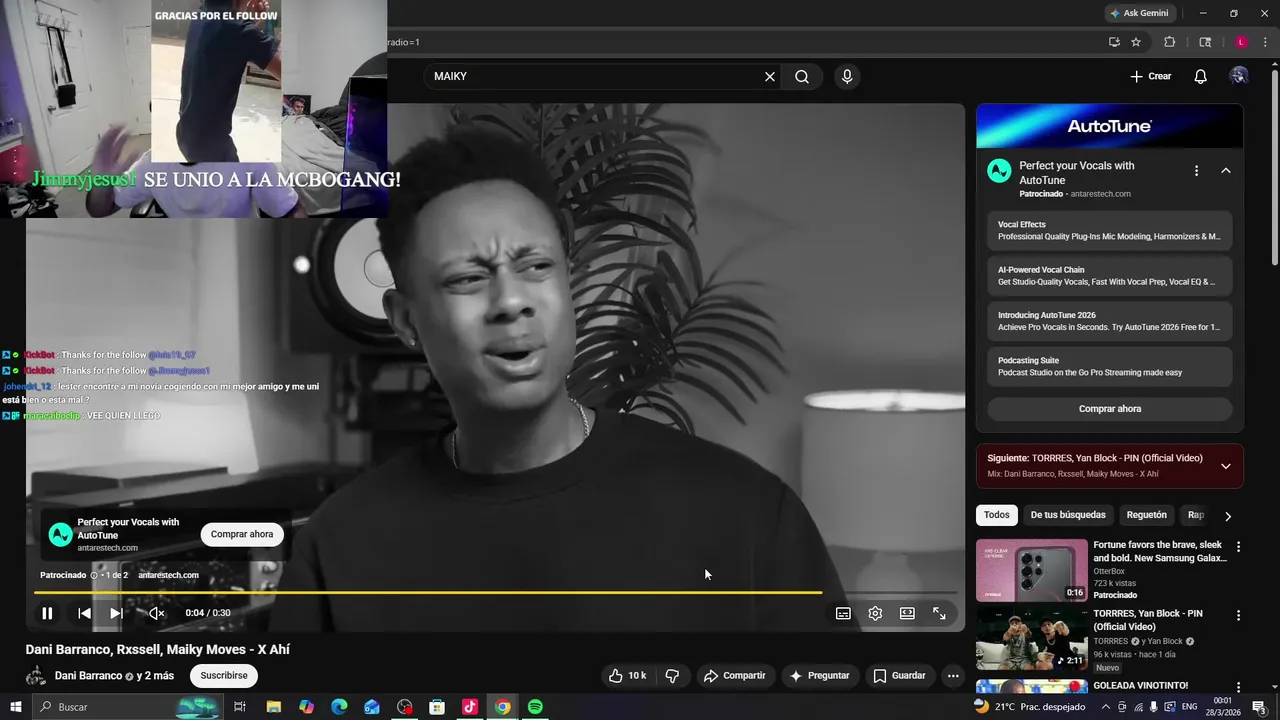Enter fullscreen mode in the player
Viewport: 1280px width, 720px height.
[939, 613]
